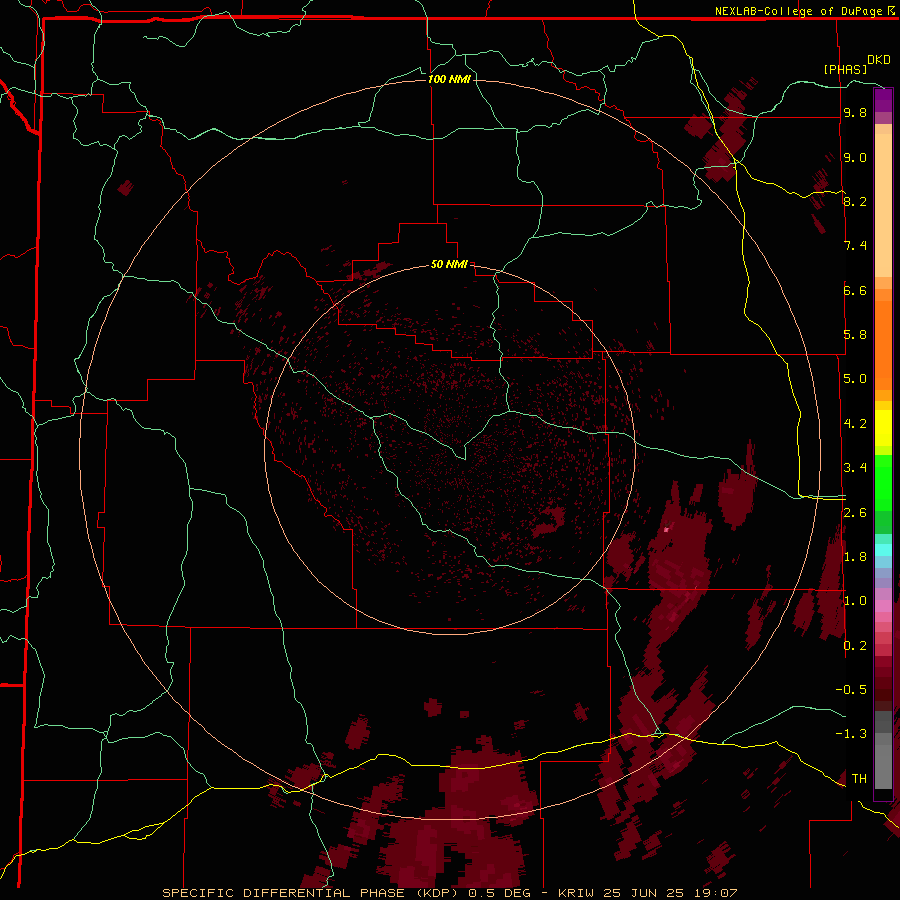Click the 7.4 value on the color scale
This screenshot has height=900, width=900.
[855, 246]
